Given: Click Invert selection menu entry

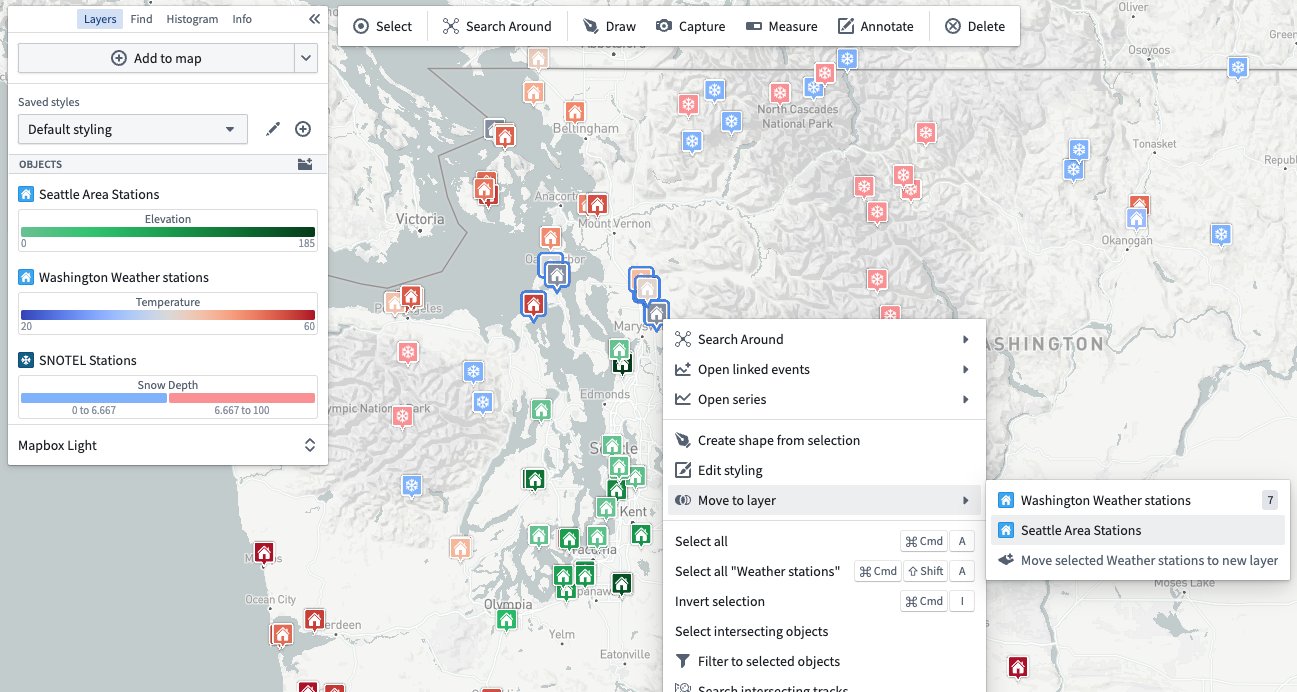Looking at the screenshot, I should [x=824, y=601].
